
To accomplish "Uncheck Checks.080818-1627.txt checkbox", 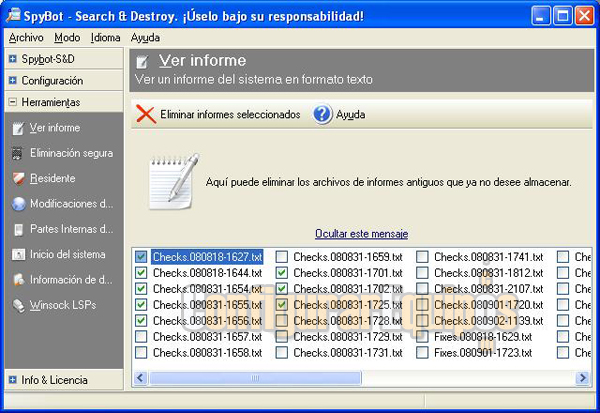I will tap(141, 257).
